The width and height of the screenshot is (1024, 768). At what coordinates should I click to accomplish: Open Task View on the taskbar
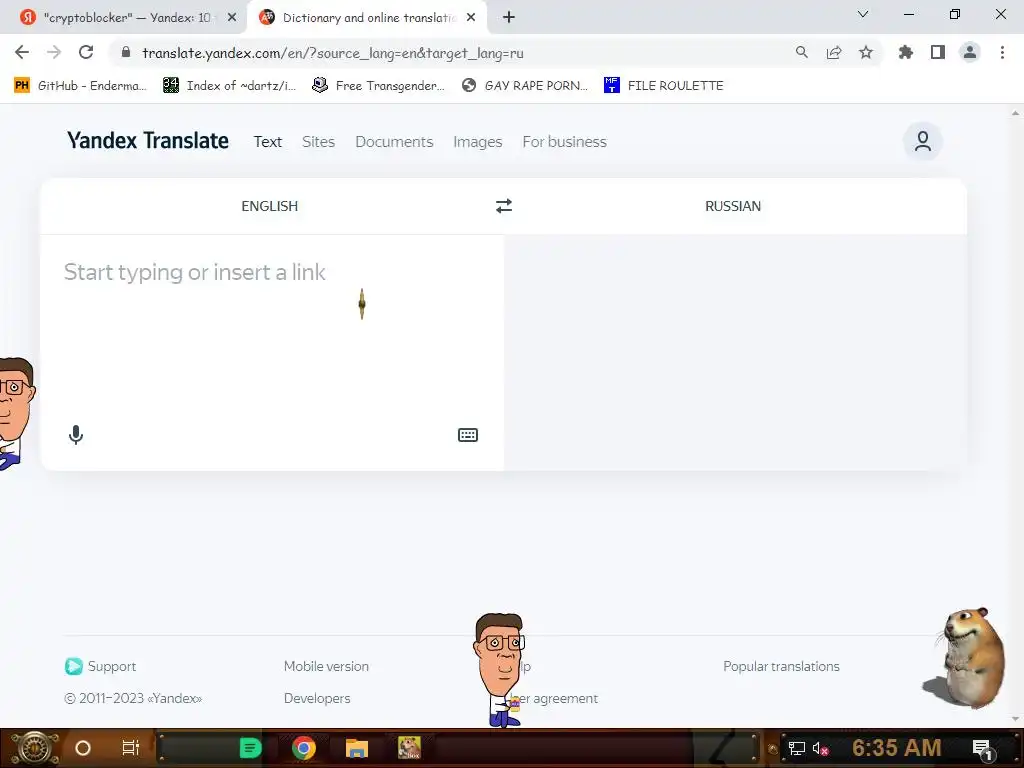131,748
